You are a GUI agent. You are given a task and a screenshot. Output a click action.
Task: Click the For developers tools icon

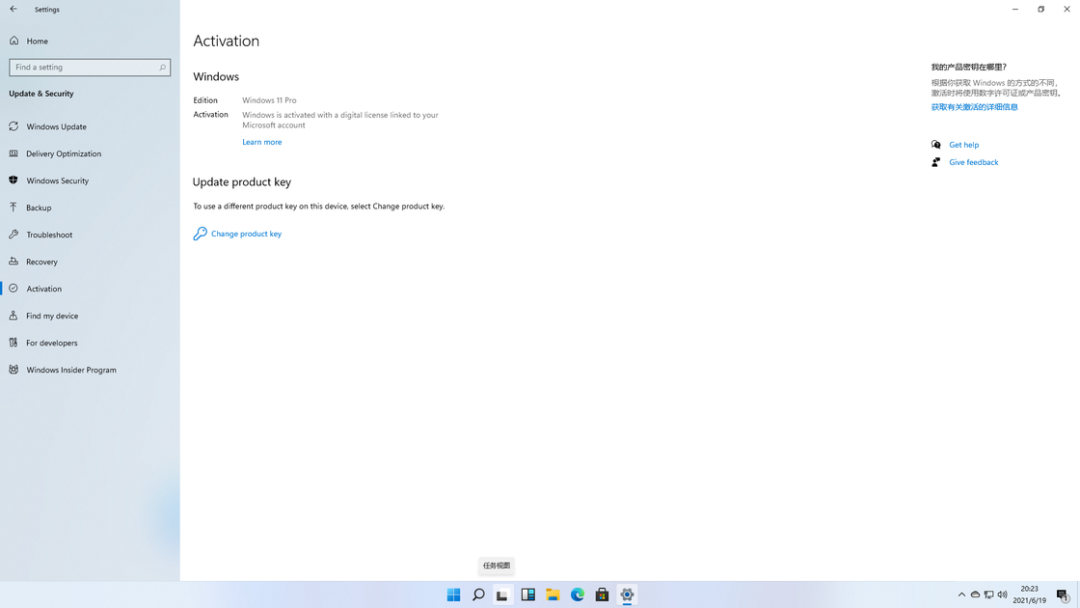(13, 343)
